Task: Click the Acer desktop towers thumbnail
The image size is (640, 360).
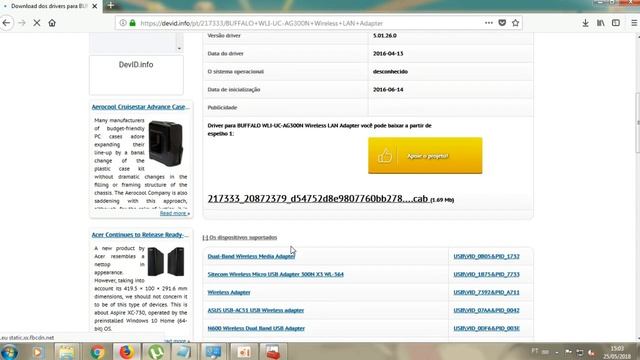Action: coord(166,262)
